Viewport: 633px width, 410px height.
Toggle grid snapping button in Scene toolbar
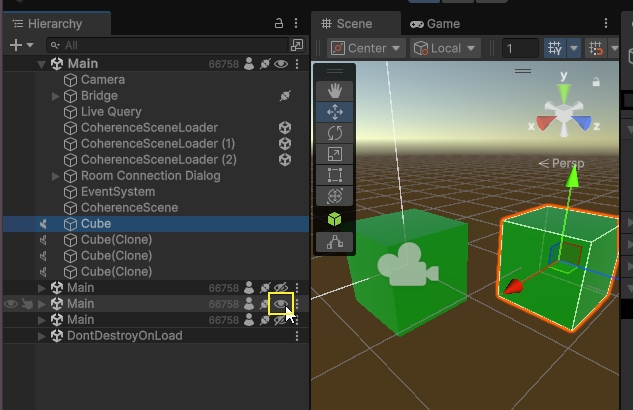coord(555,48)
